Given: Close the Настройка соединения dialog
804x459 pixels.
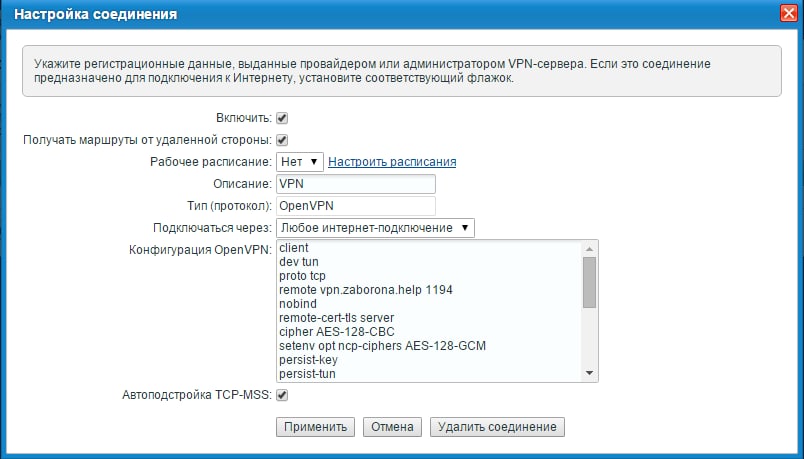Looking at the screenshot, I should point(789,13).
